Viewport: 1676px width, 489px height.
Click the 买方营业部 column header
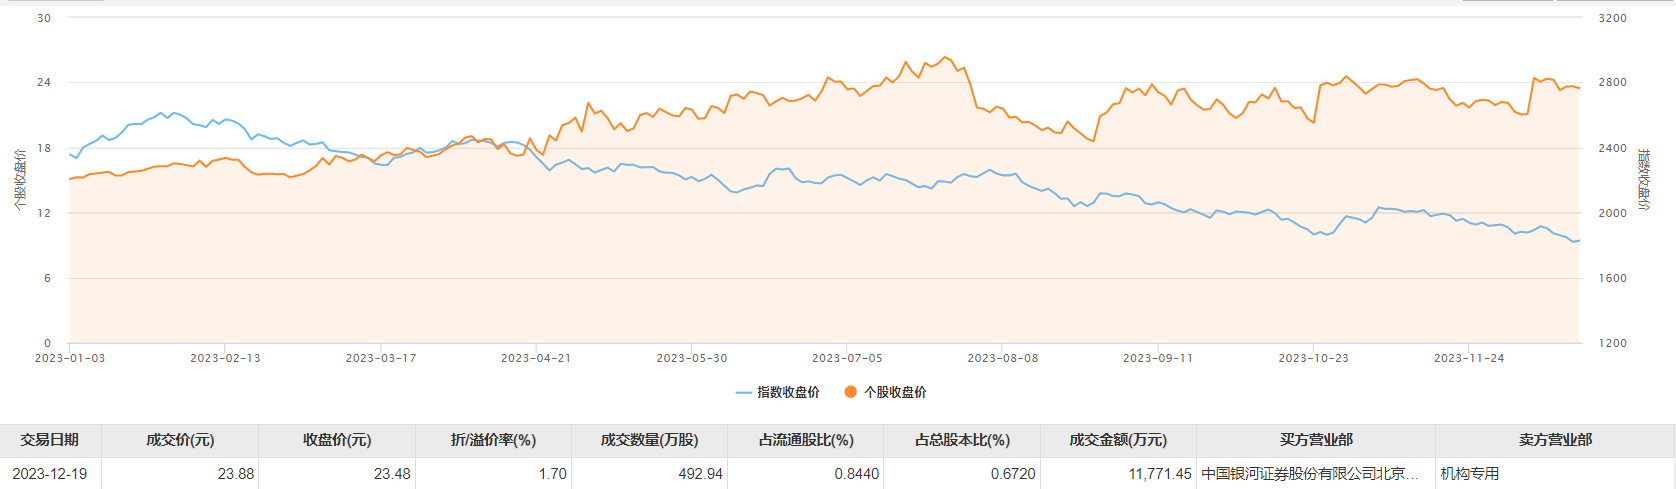1316,440
